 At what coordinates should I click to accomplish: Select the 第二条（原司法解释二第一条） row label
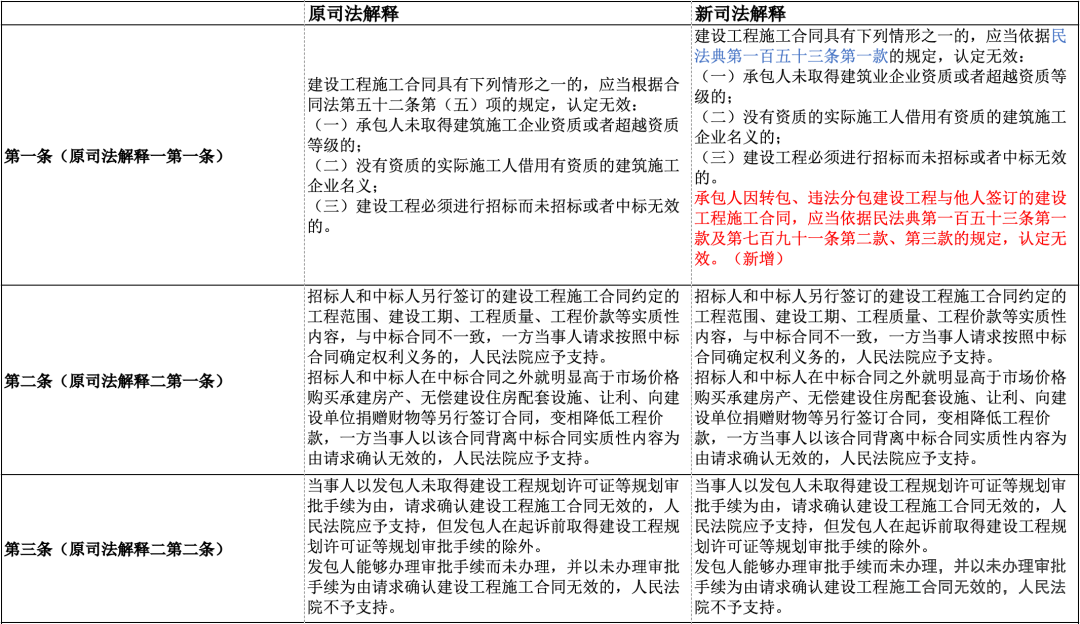click(x=114, y=381)
